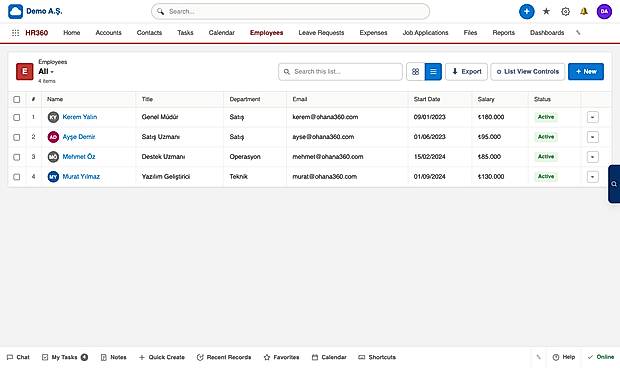The image size is (620, 368).
Task: Open Notes in bottom bar
Action: (113, 357)
